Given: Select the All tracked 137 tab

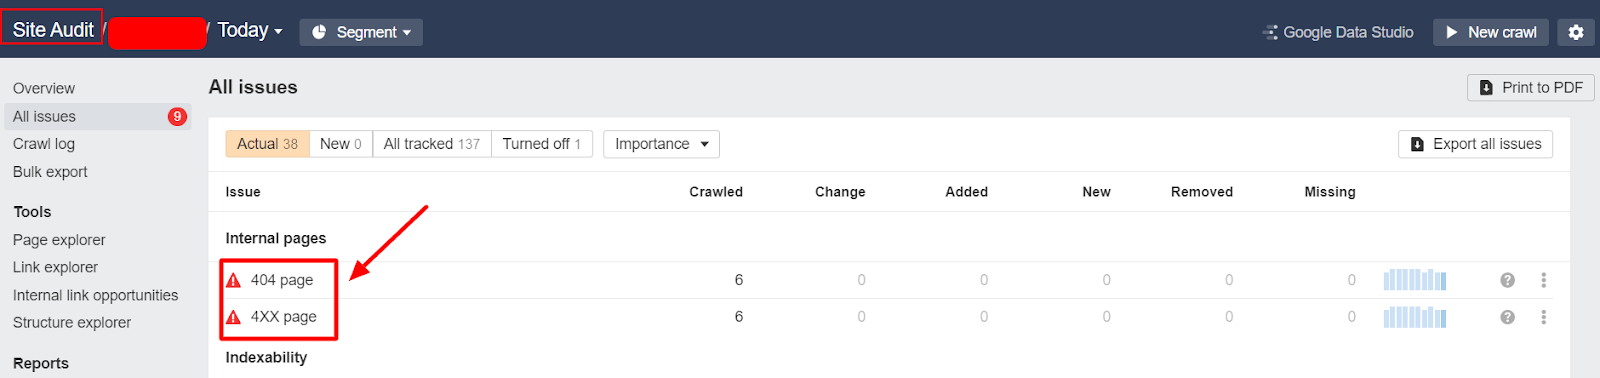Looking at the screenshot, I should (432, 144).
